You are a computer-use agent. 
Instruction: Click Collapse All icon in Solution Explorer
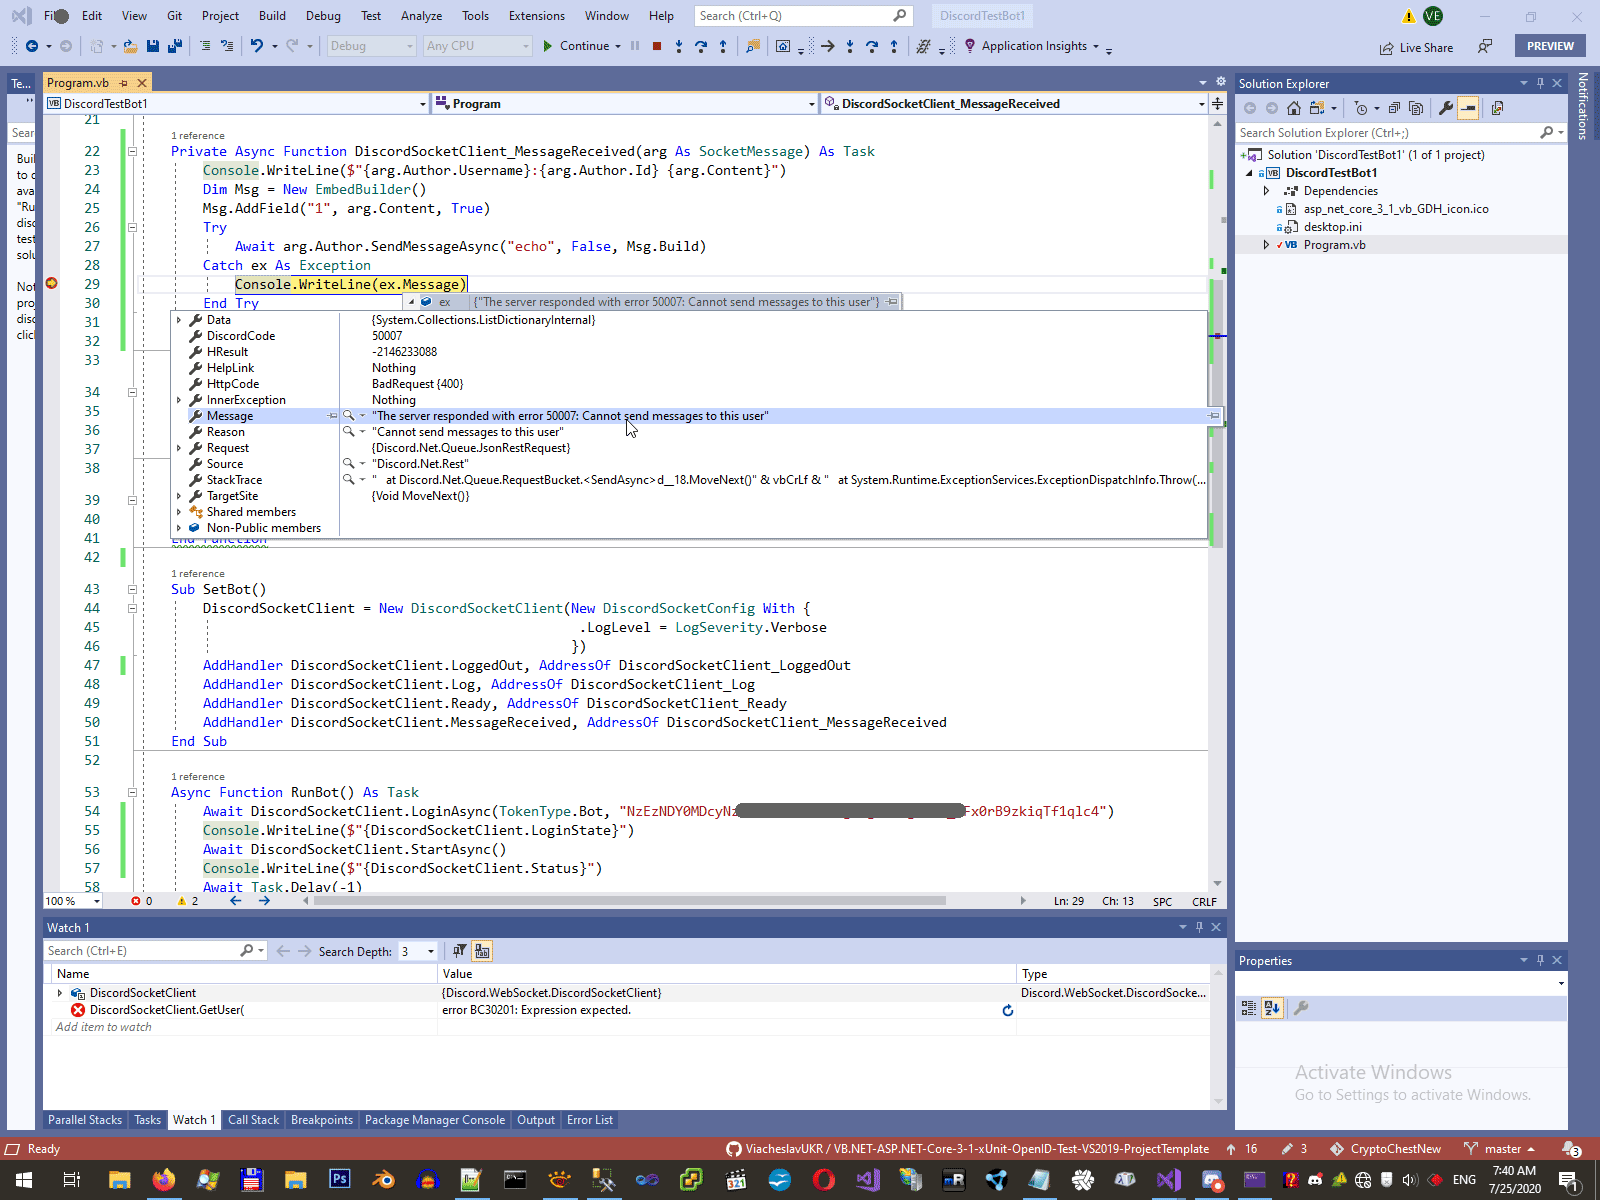tap(1394, 108)
